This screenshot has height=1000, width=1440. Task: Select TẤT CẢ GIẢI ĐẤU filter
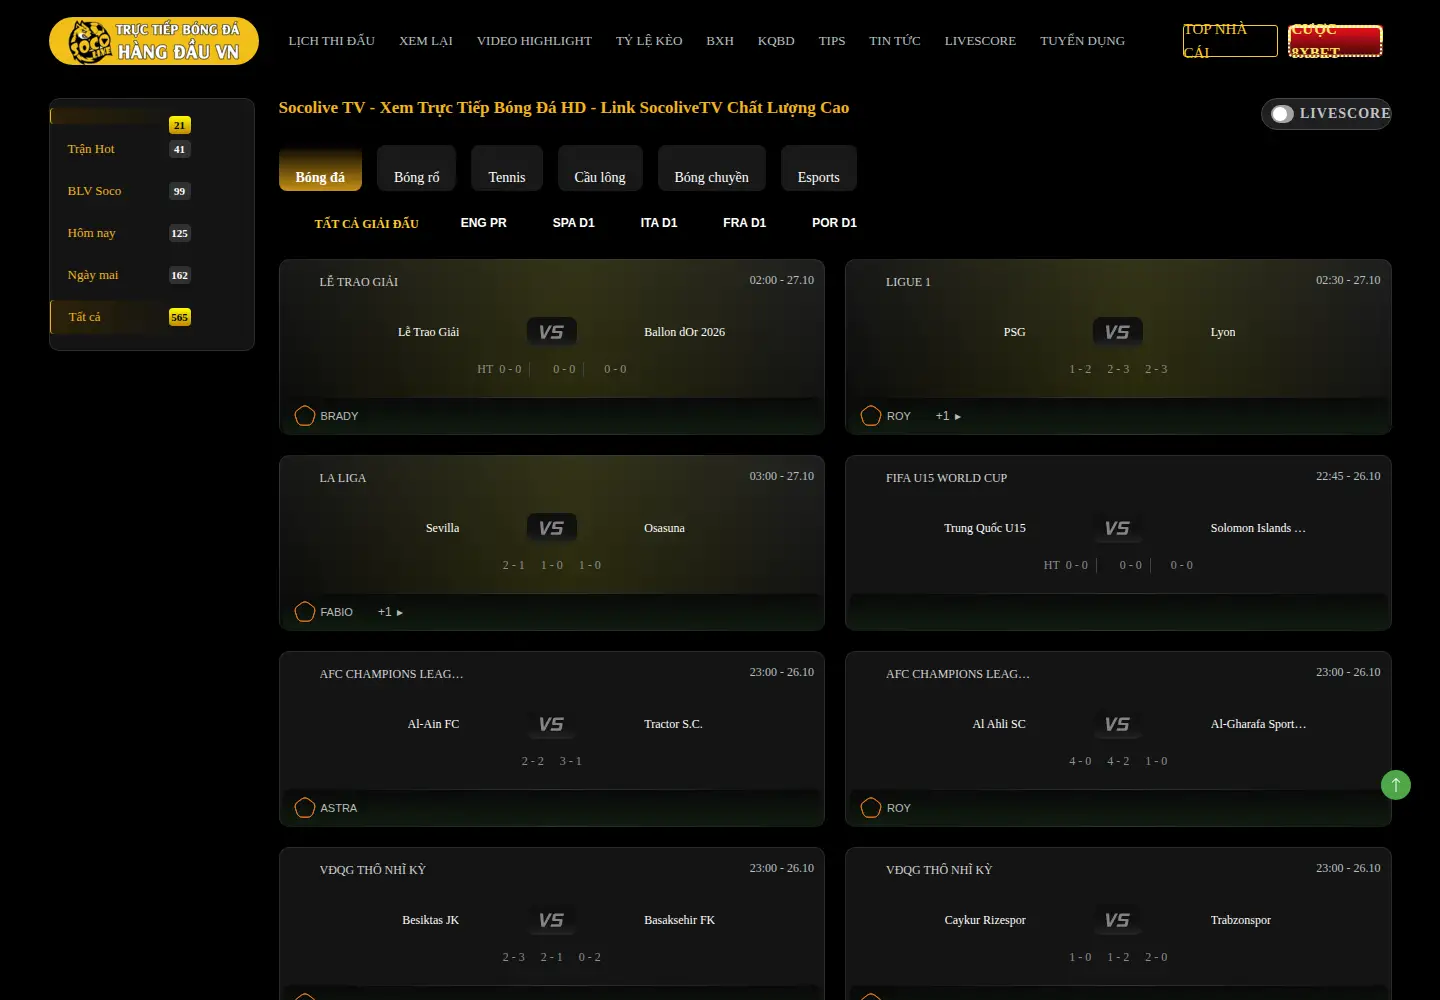(367, 224)
